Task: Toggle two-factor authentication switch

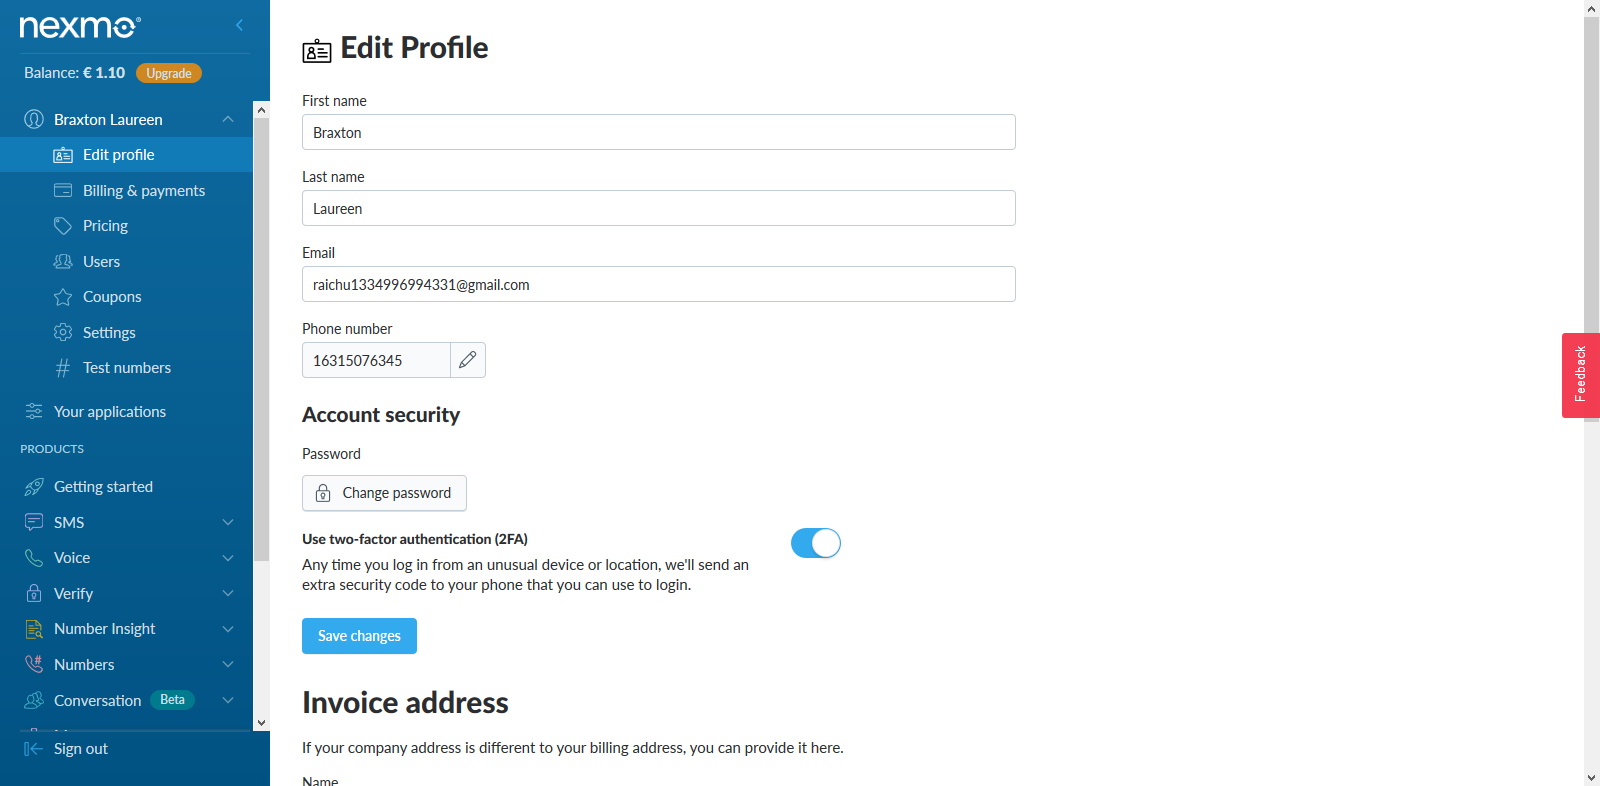Action: tap(815, 543)
